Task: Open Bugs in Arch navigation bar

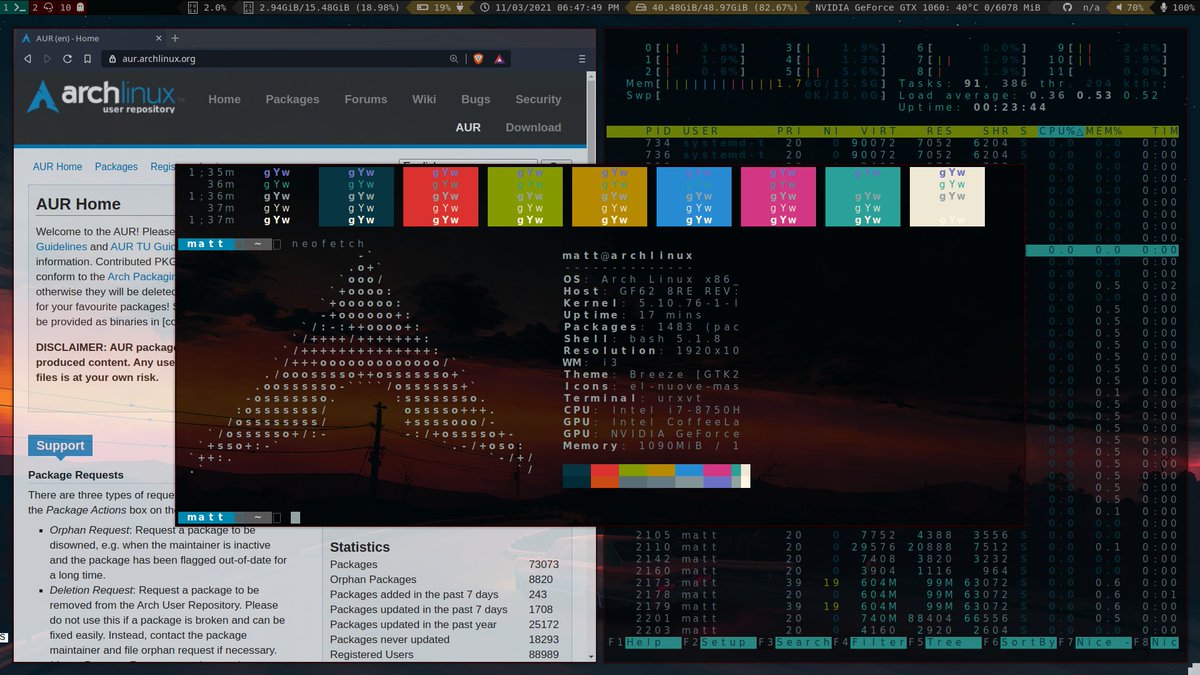Action: 476,99
